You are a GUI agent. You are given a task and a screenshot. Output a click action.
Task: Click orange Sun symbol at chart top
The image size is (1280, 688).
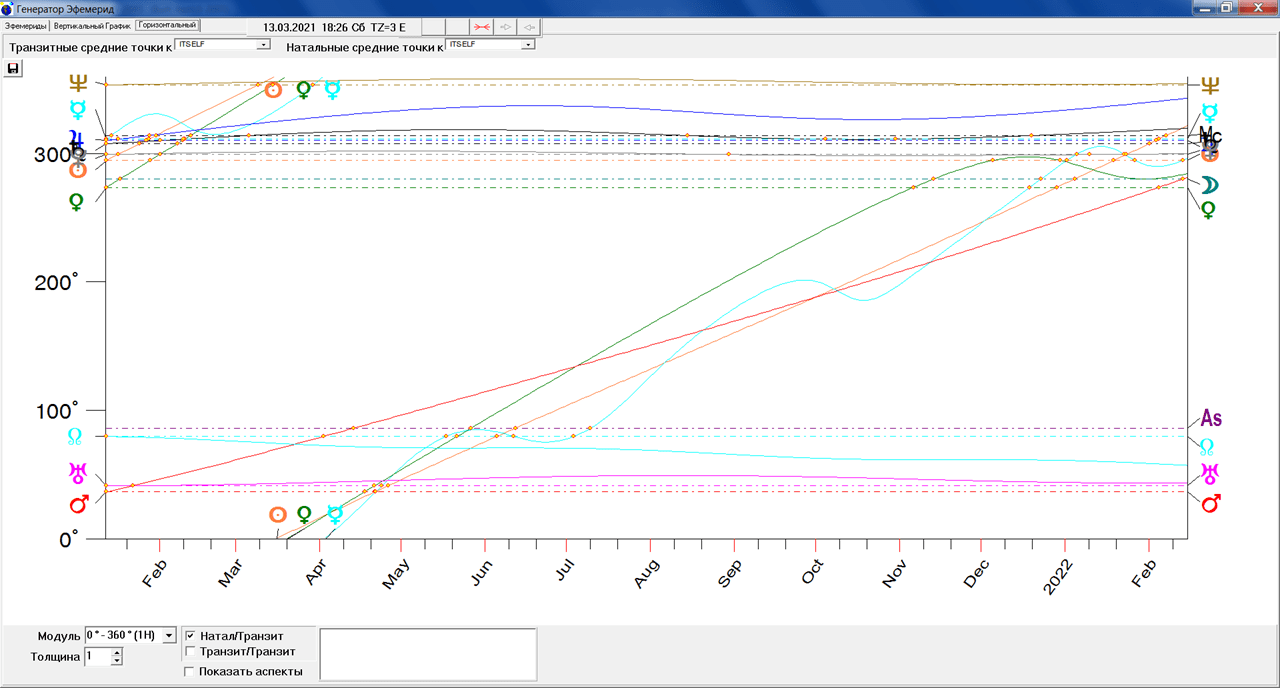(273, 90)
